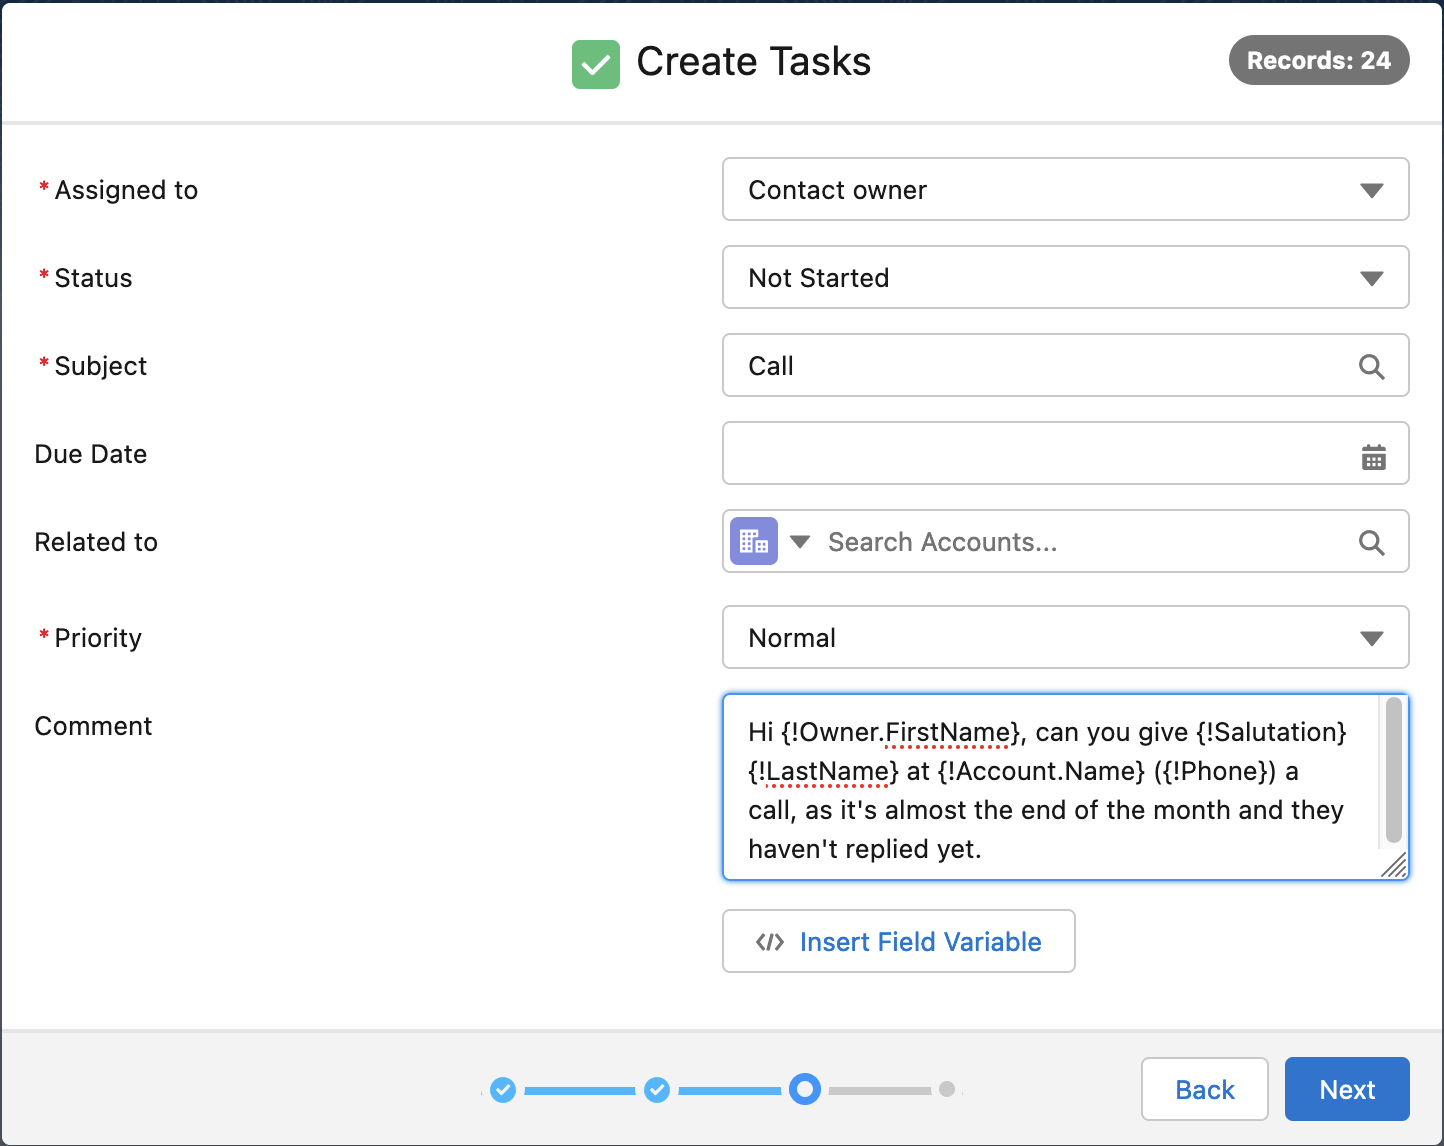Click the Subject field containing Call
The width and height of the screenshot is (1444, 1146).
1065,365
